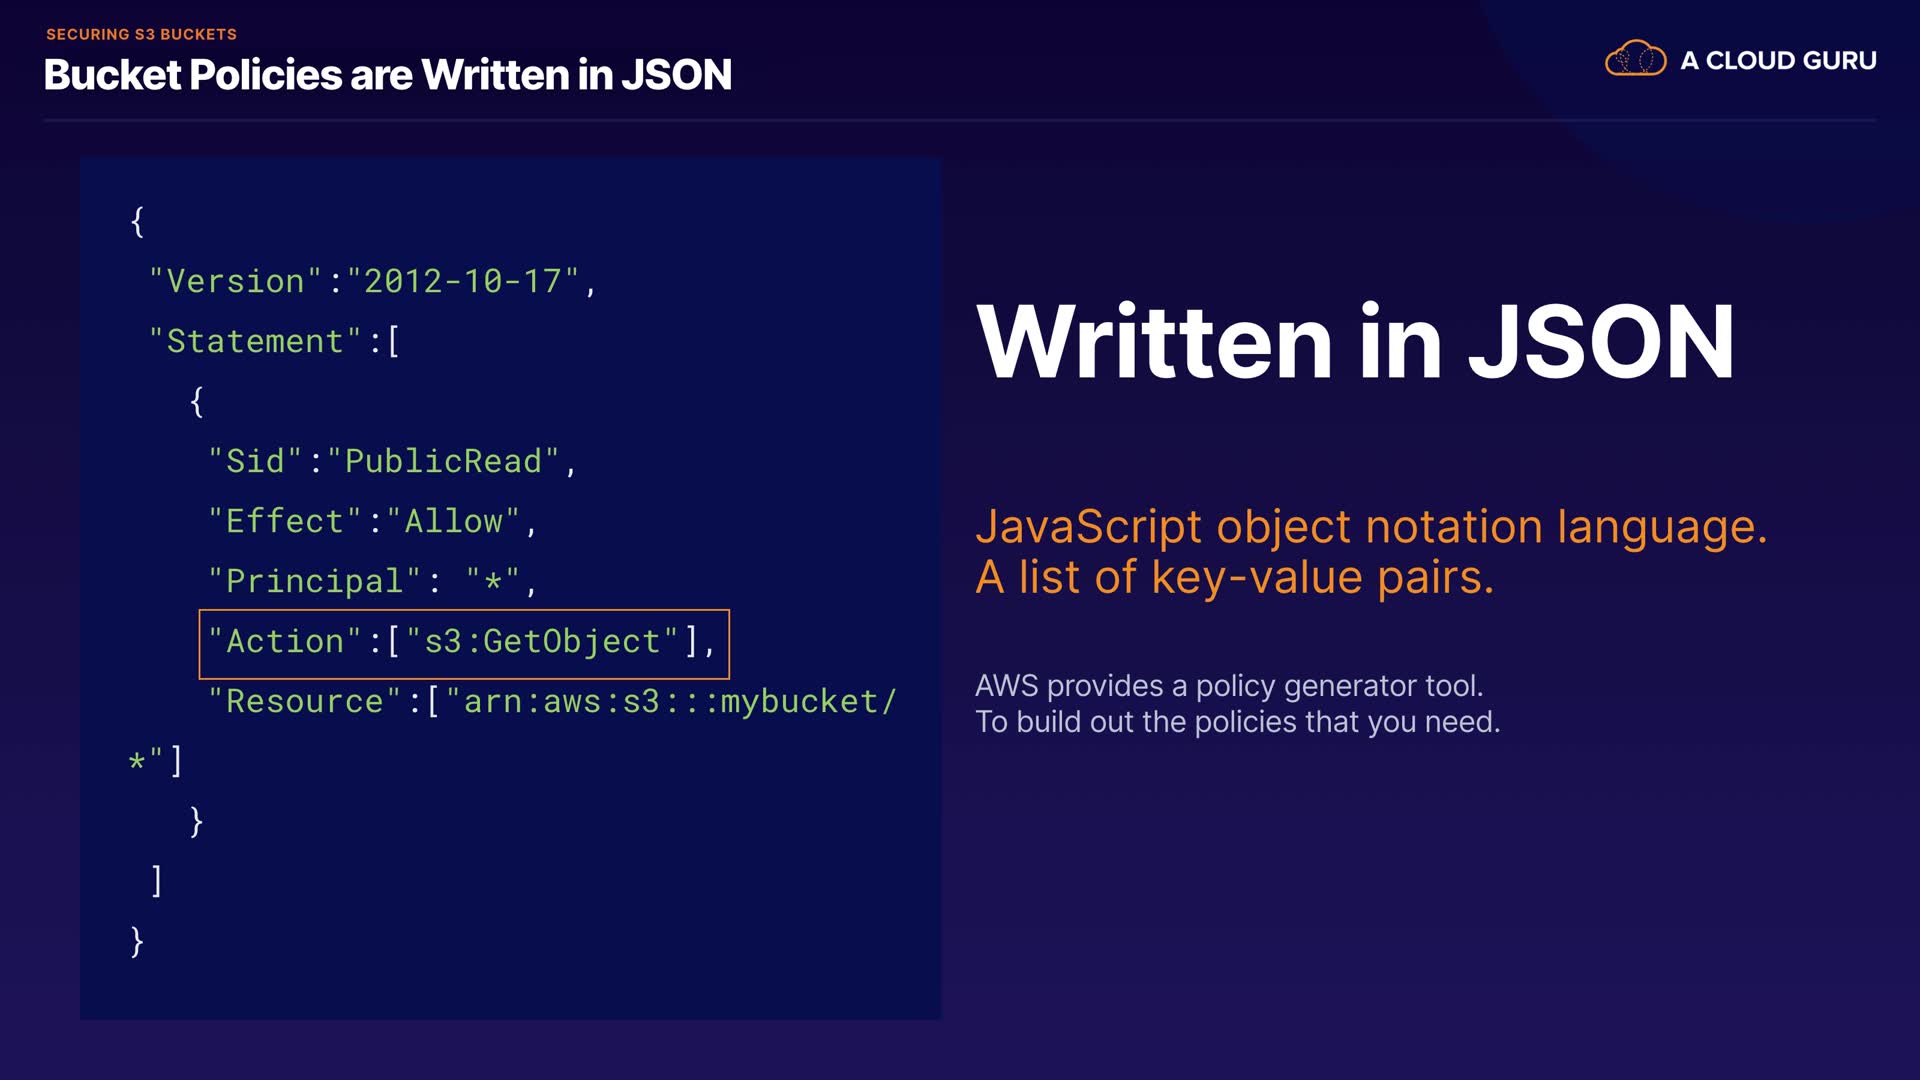The width and height of the screenshot is (1920, 1080).
Task: Click the build out the policies sentence
Action: 1237,722
